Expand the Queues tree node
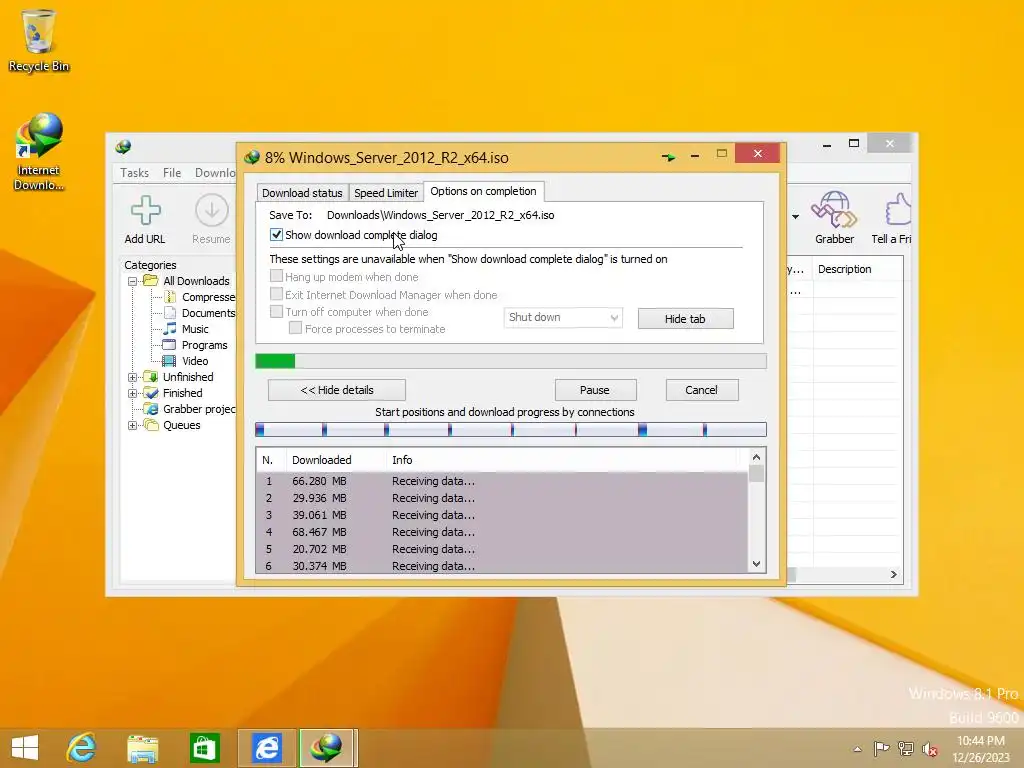Viewport: 1024px width, 768px height. click(x=133, y=425)
